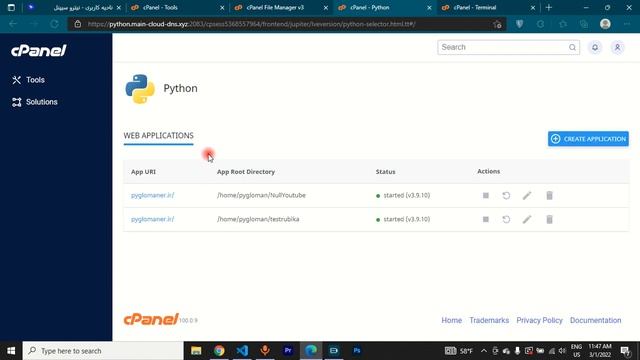The width and height of the screenshot is (640, 360).
Task: Click the Status column header
Action: pos(385,172)
